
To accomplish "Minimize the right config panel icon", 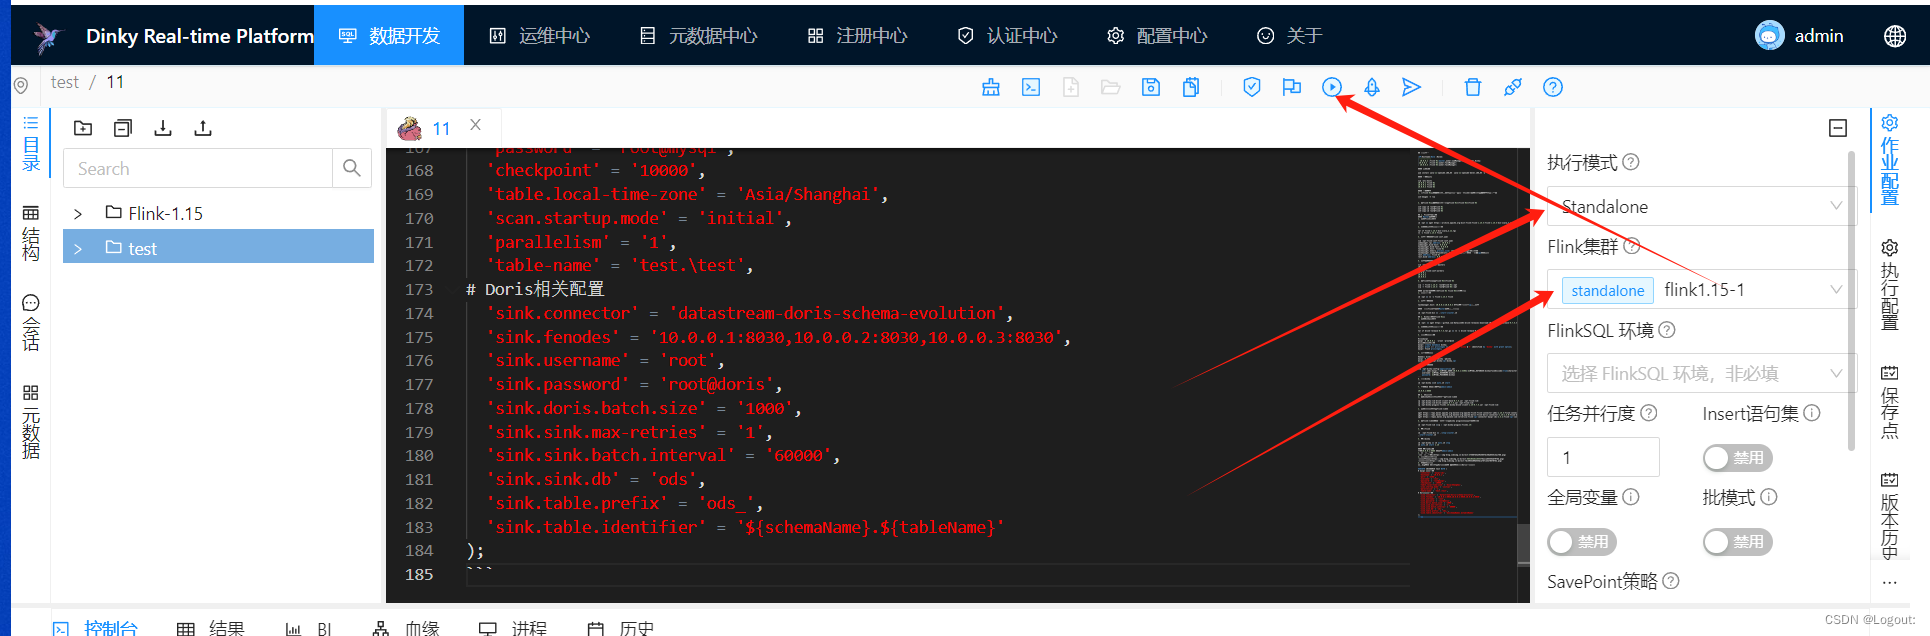I will 1838,128.
